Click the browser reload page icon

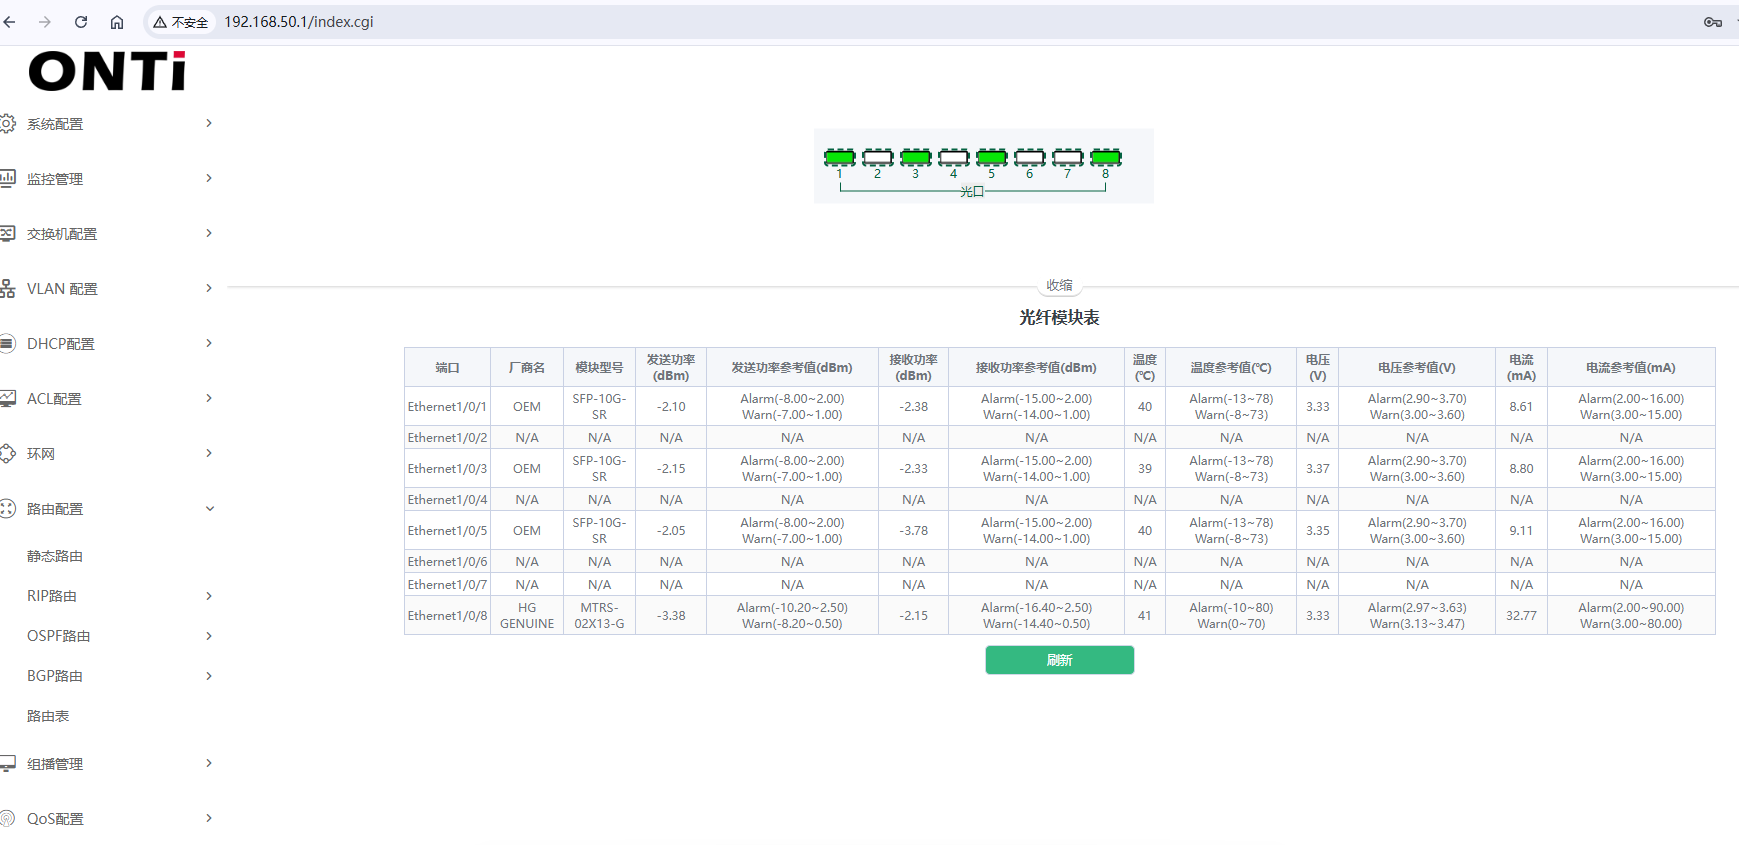point(81,22)
